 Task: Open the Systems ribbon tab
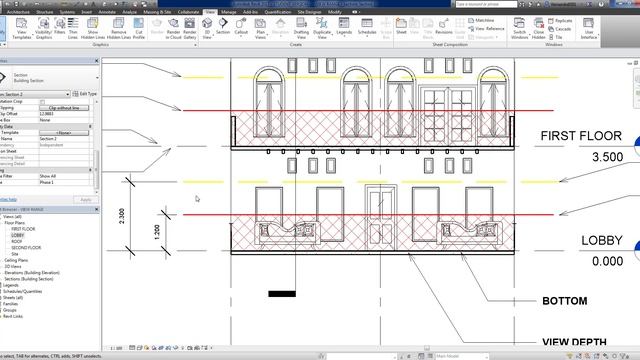point(67,12)
